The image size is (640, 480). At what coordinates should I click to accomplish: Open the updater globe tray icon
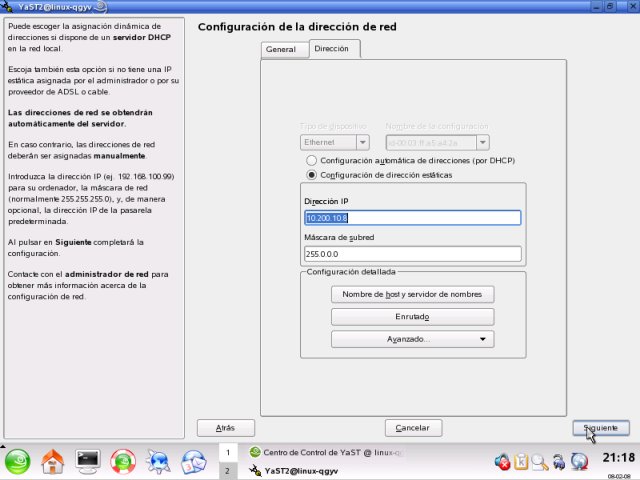point(579,462)
